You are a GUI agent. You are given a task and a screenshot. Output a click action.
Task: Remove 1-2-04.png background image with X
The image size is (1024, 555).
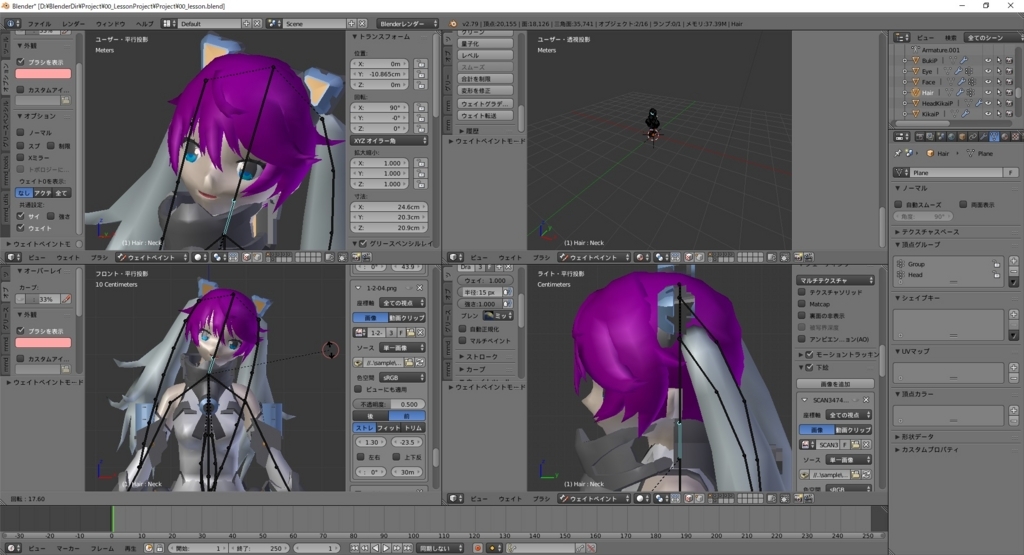[x=419, y=288]
